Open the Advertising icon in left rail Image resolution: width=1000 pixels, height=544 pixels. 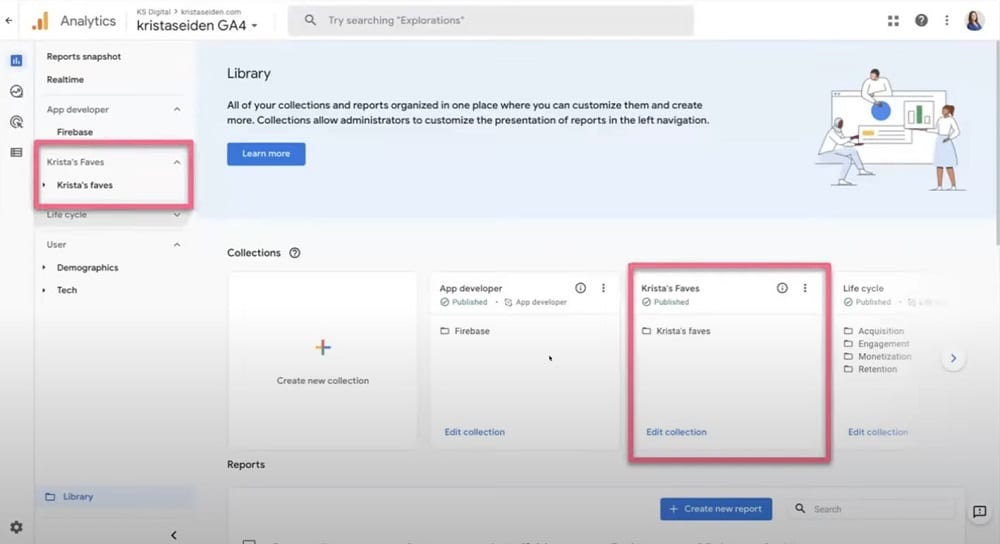(x=16, y=122)
